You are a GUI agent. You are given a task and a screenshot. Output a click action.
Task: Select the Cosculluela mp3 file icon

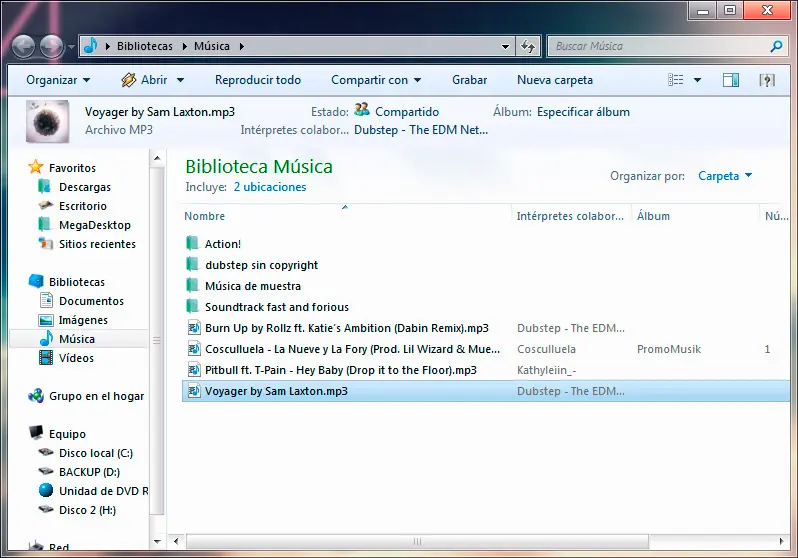(194, 349)
